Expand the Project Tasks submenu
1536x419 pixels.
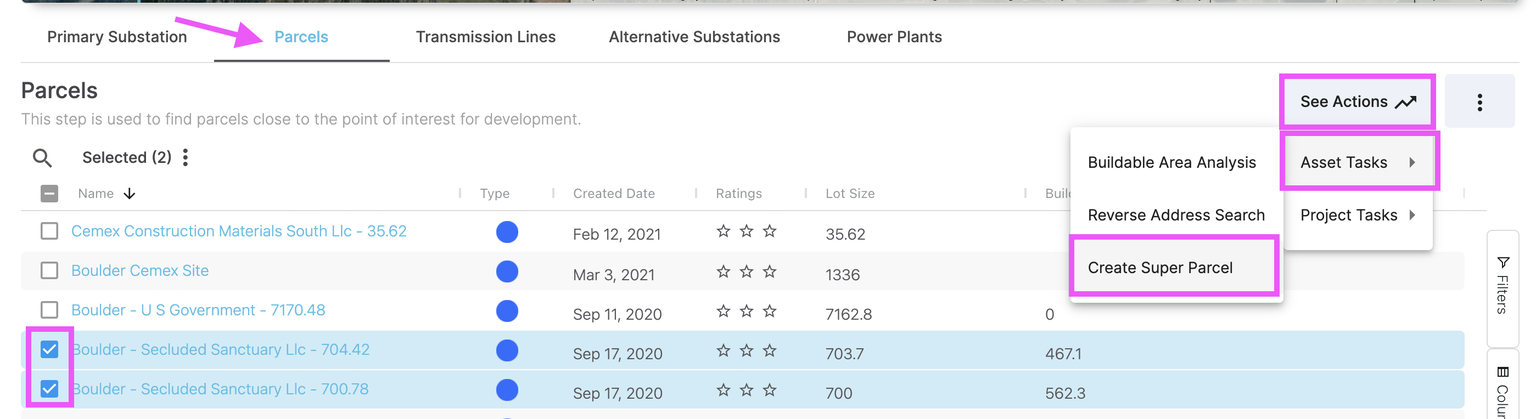click(x=1358, y=215)
